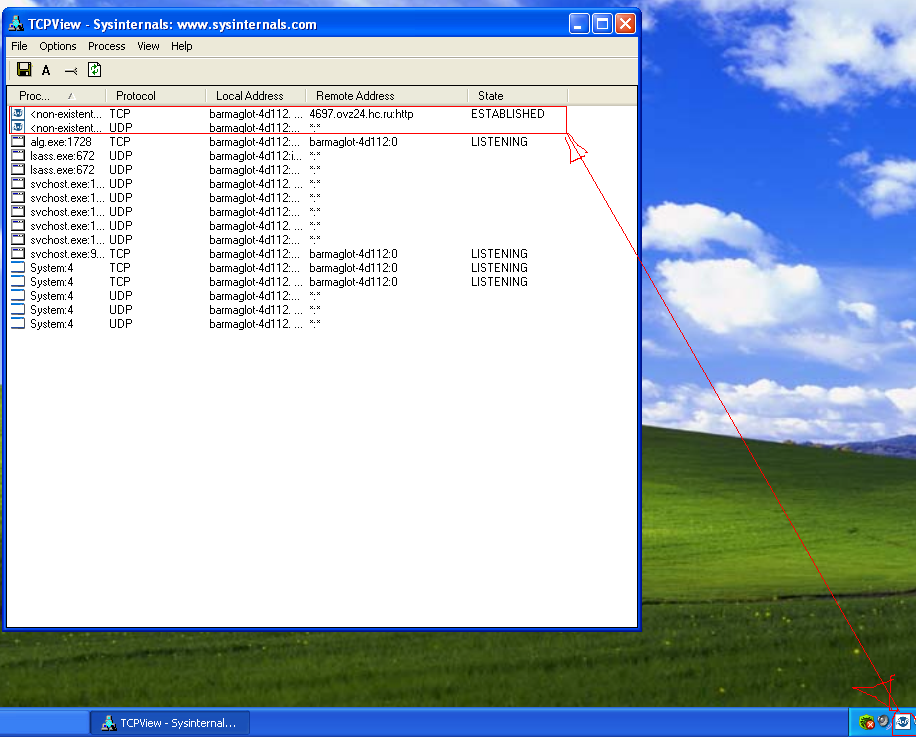The width and height of the screenshot is (916, 737).
Task: Open the Options menu
Action: tap(58, 46)
